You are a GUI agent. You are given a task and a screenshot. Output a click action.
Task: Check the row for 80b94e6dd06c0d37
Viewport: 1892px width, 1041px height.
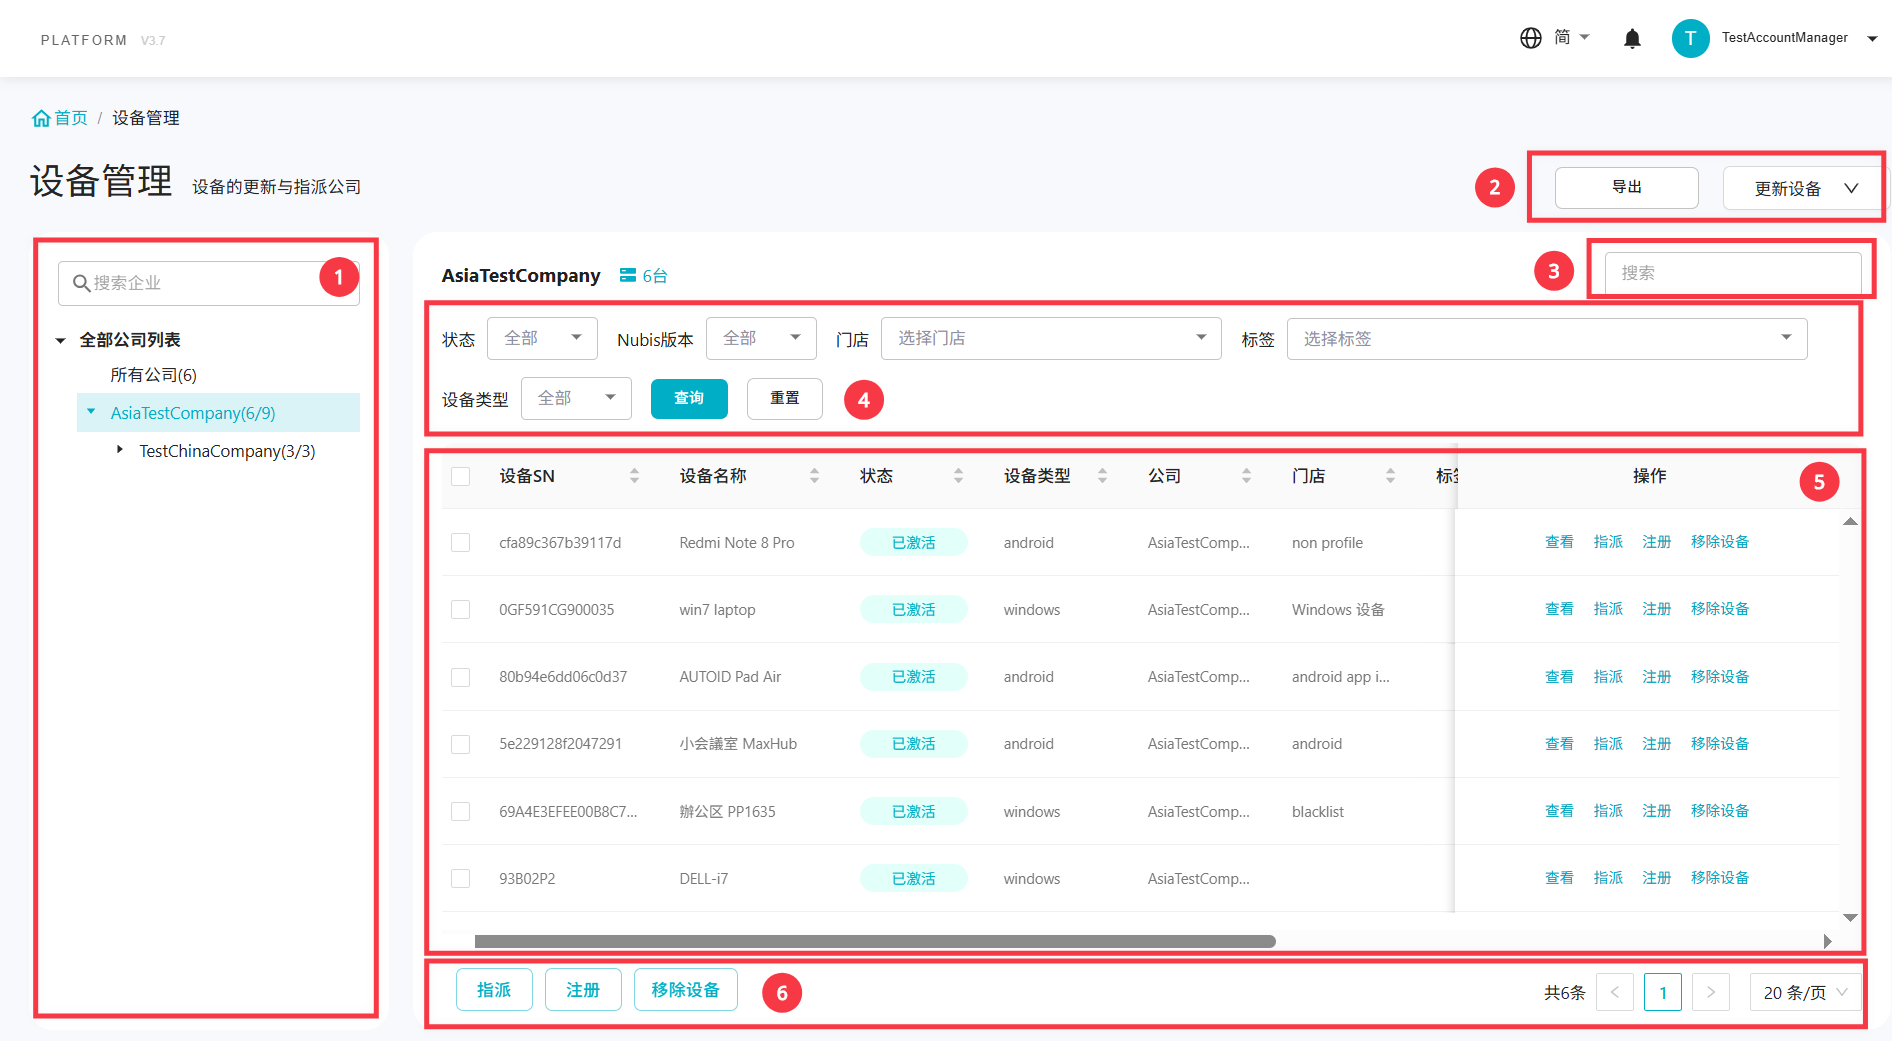460,677
